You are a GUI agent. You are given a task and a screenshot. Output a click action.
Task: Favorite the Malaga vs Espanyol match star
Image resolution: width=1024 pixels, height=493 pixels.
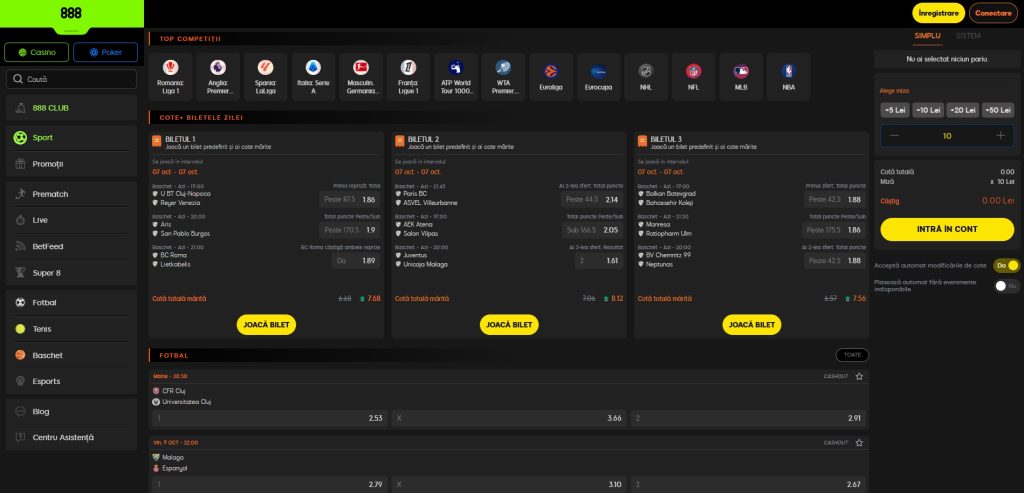859,443
